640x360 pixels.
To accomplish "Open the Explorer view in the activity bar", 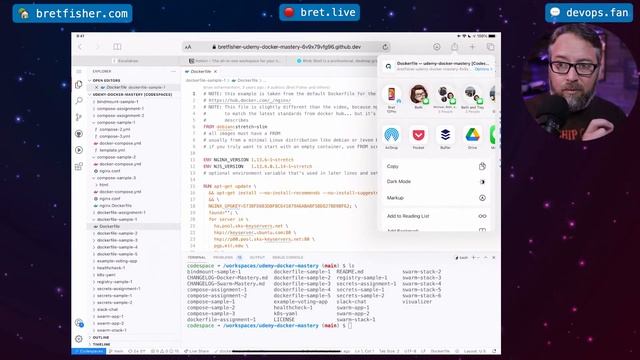I will pyautogui.click(x=79, y=84).
